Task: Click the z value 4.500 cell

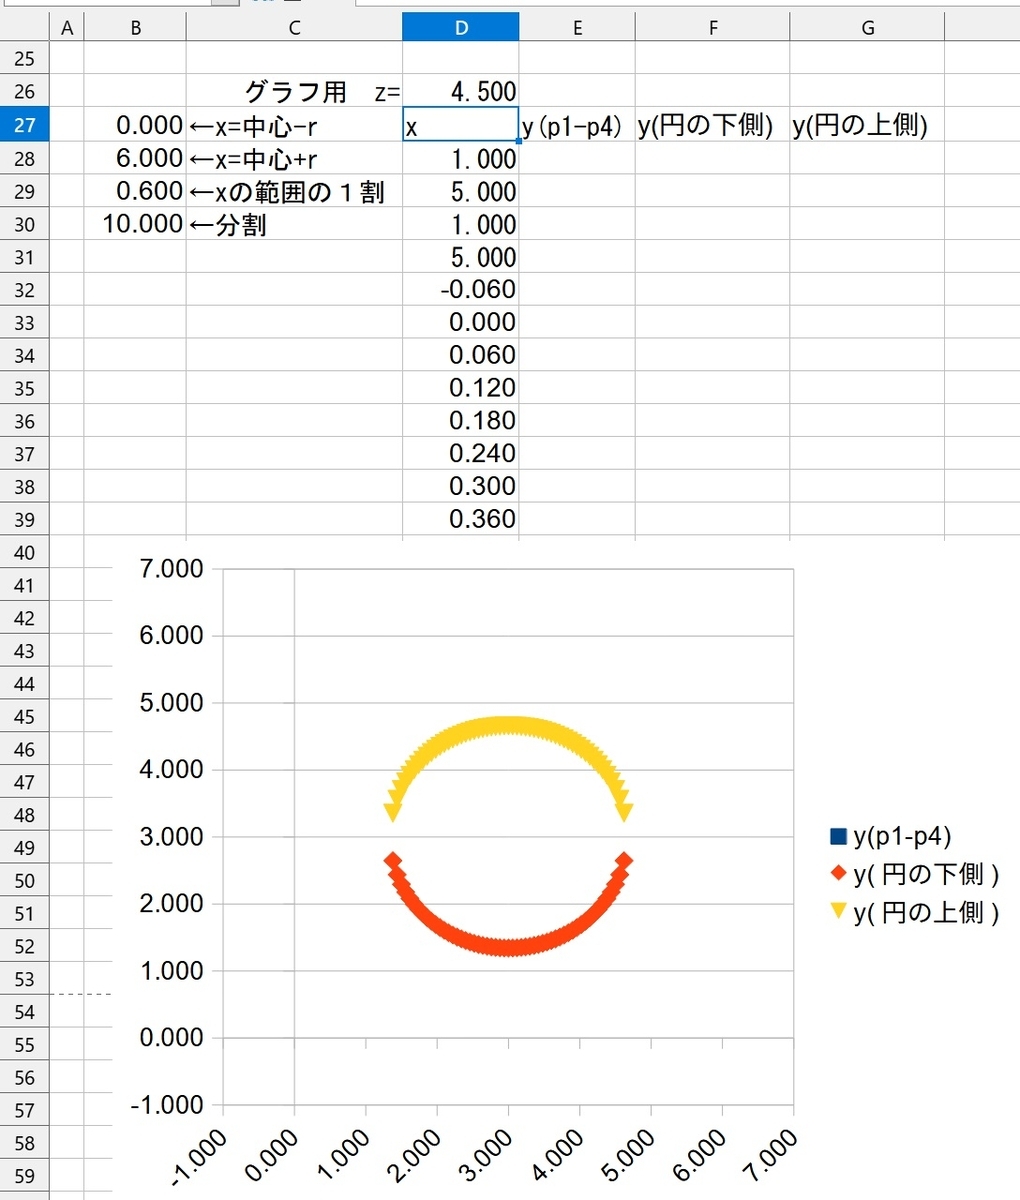Action: 460,92
